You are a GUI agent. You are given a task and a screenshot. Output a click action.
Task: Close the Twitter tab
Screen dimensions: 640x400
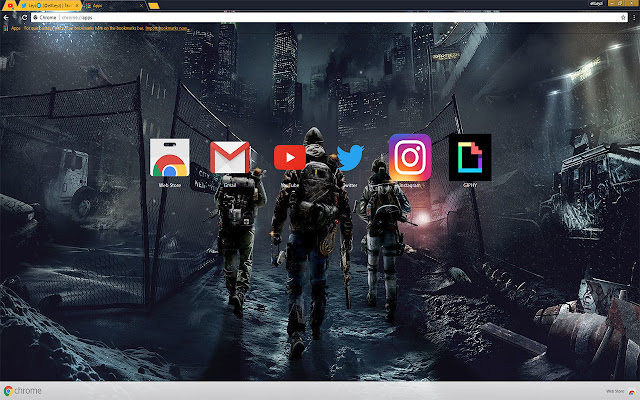[x=77, y=6]
